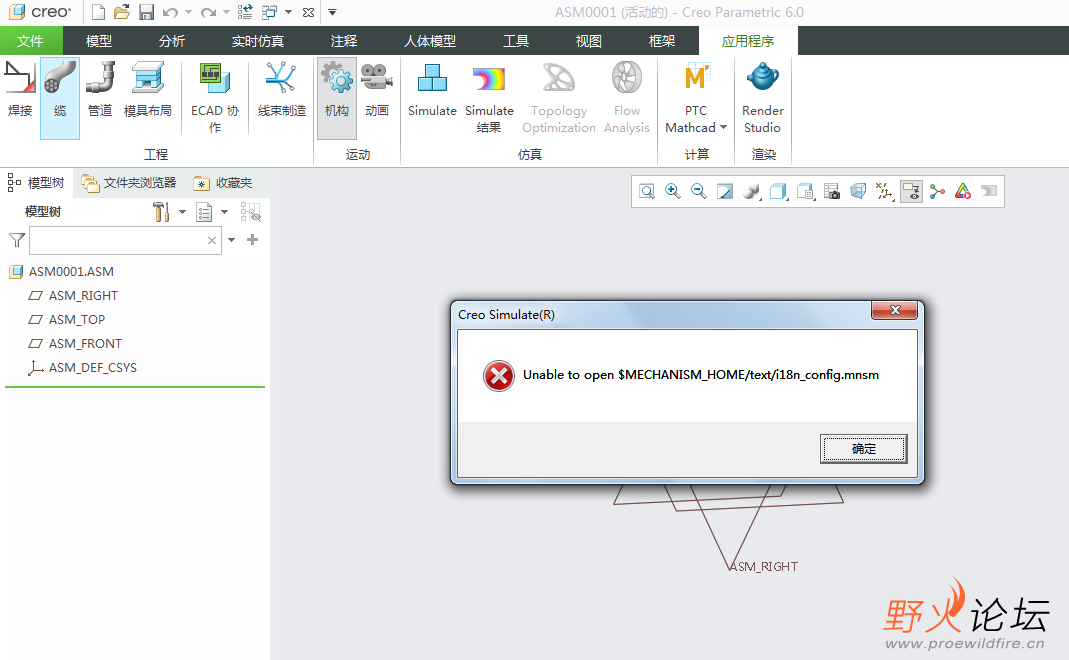Select the 应用程序 ribbon tab
1069x660 pixels.
[748, 41]
